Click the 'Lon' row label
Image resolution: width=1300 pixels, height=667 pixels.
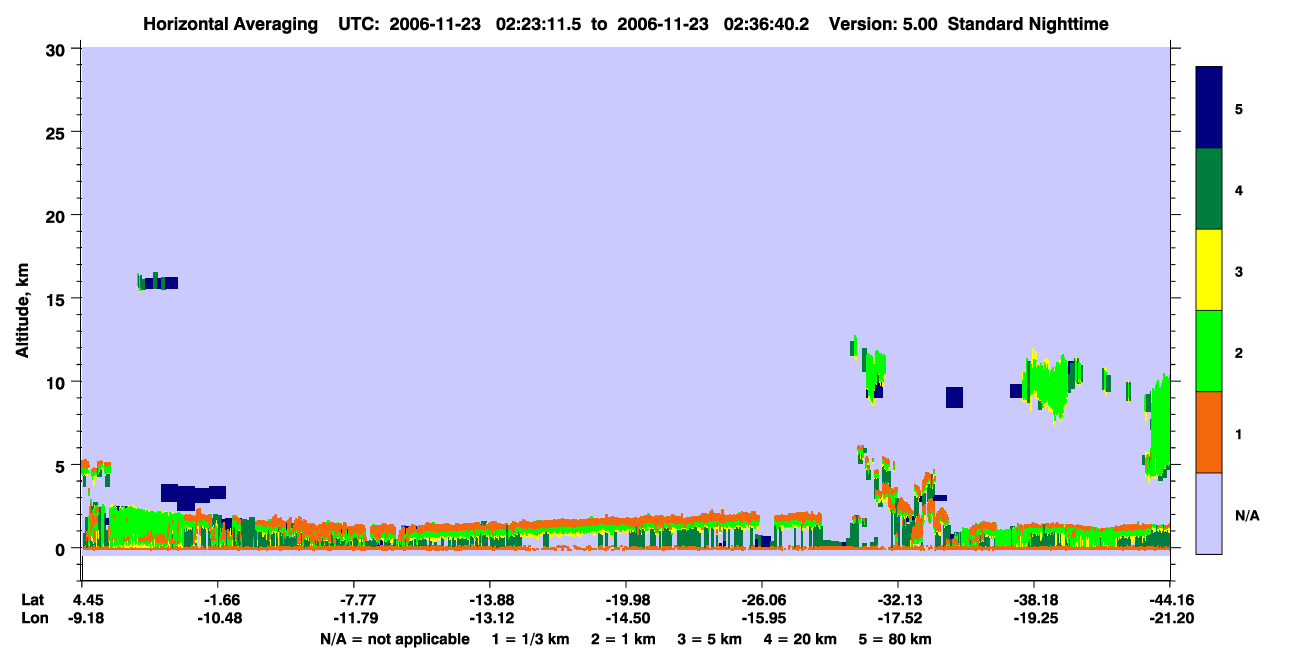[33, 618]
